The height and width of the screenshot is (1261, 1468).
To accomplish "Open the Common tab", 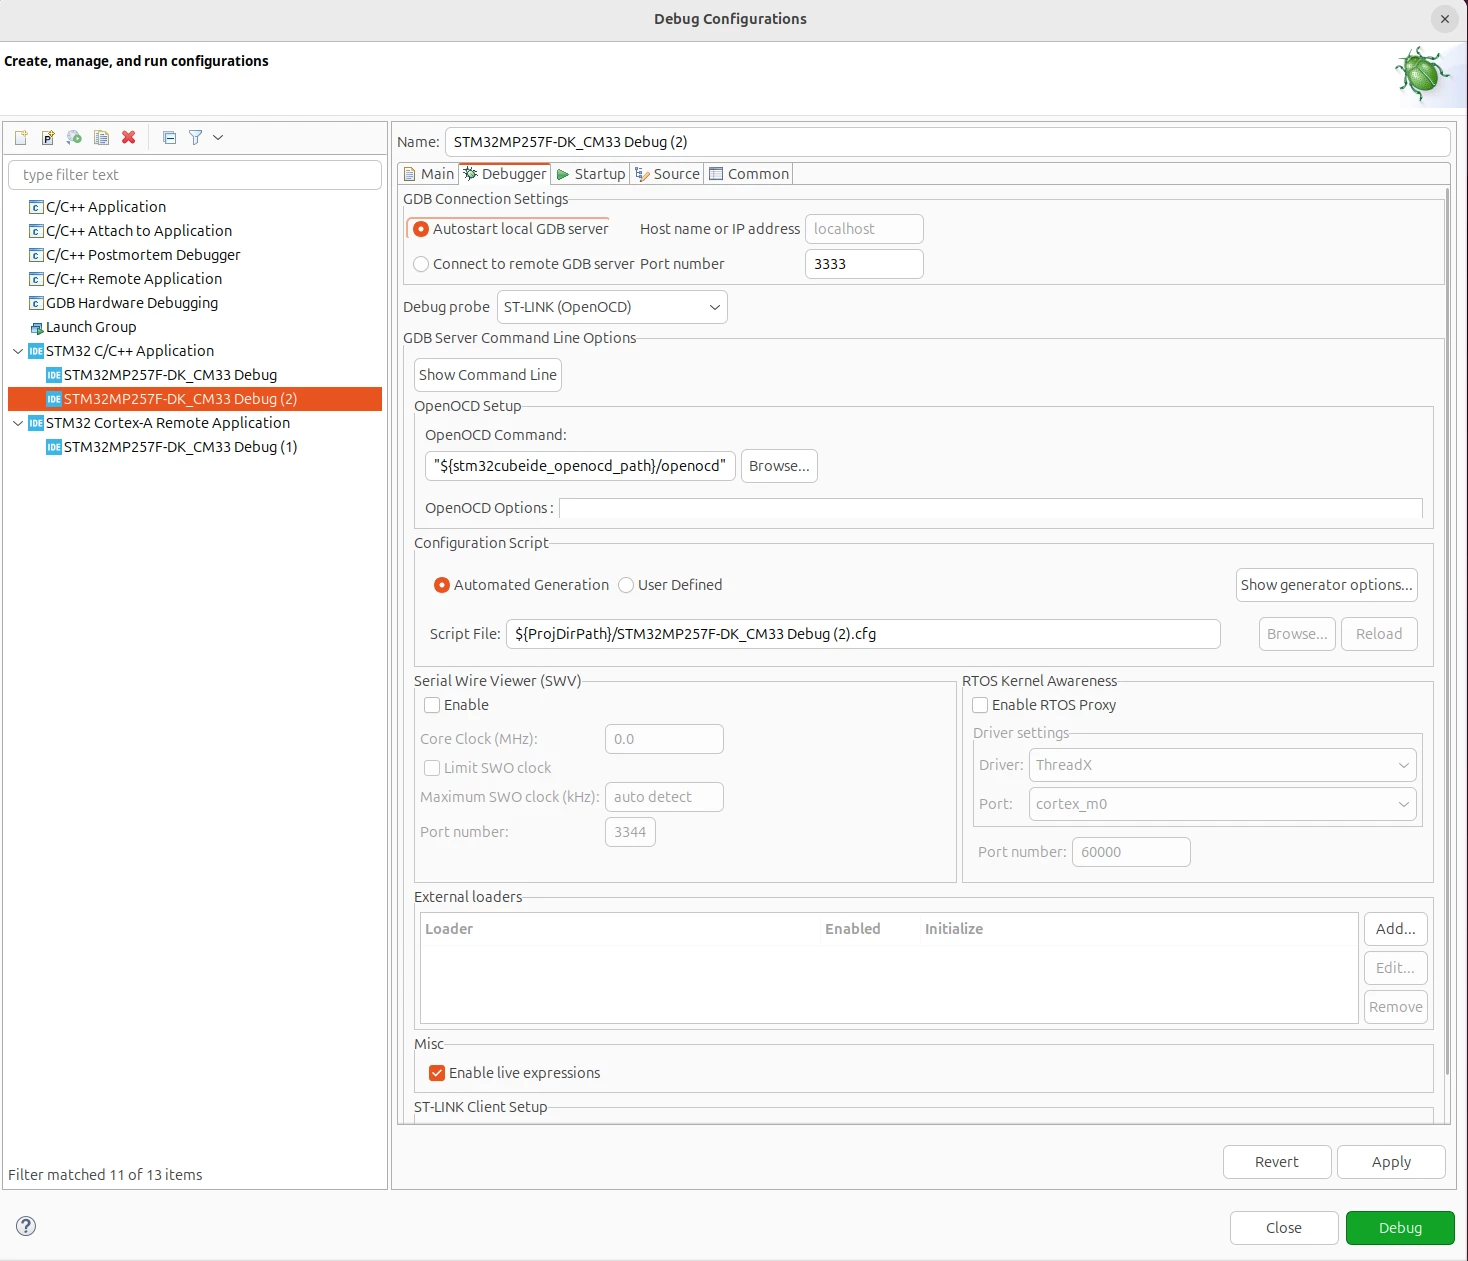I will [749, 174].
